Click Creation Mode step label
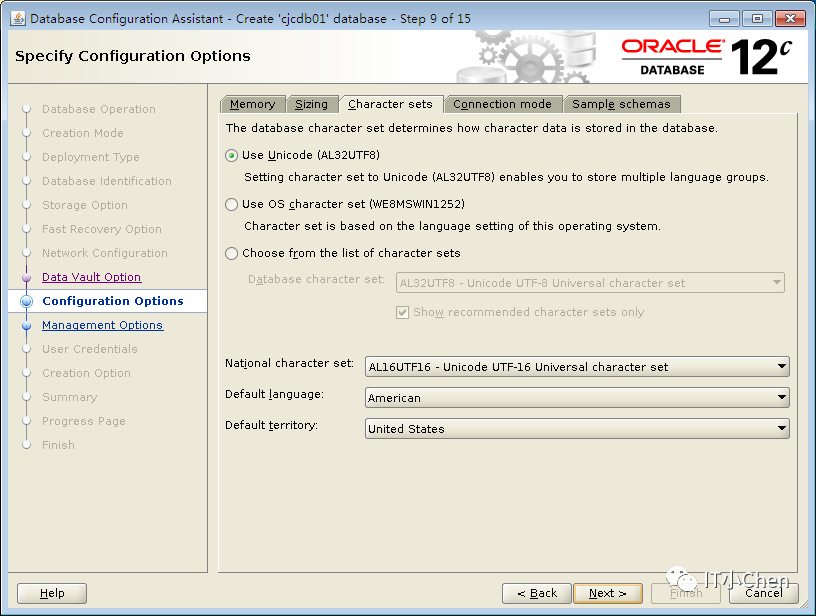Screen dimensions: 816x616 tap(83, 133)
